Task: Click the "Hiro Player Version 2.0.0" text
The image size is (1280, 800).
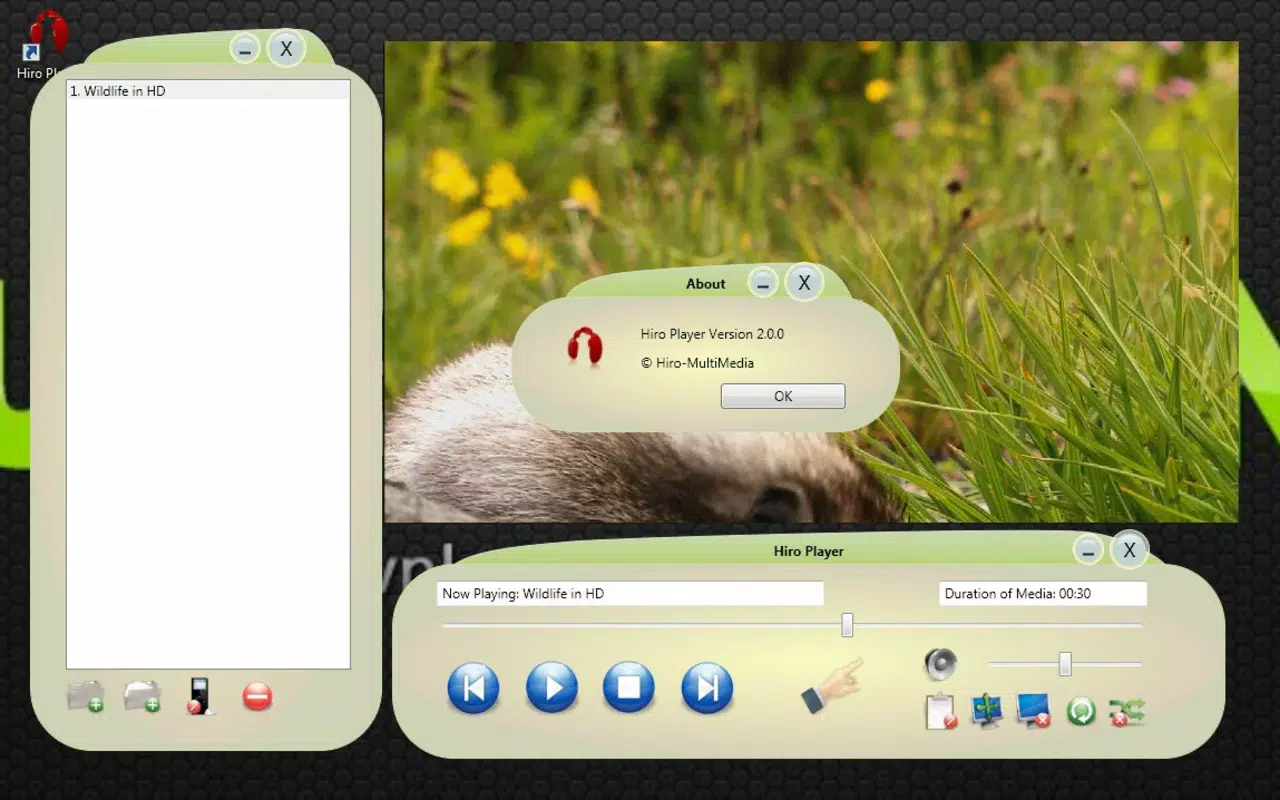Action: pyautogui.click(x=712, y=334)
